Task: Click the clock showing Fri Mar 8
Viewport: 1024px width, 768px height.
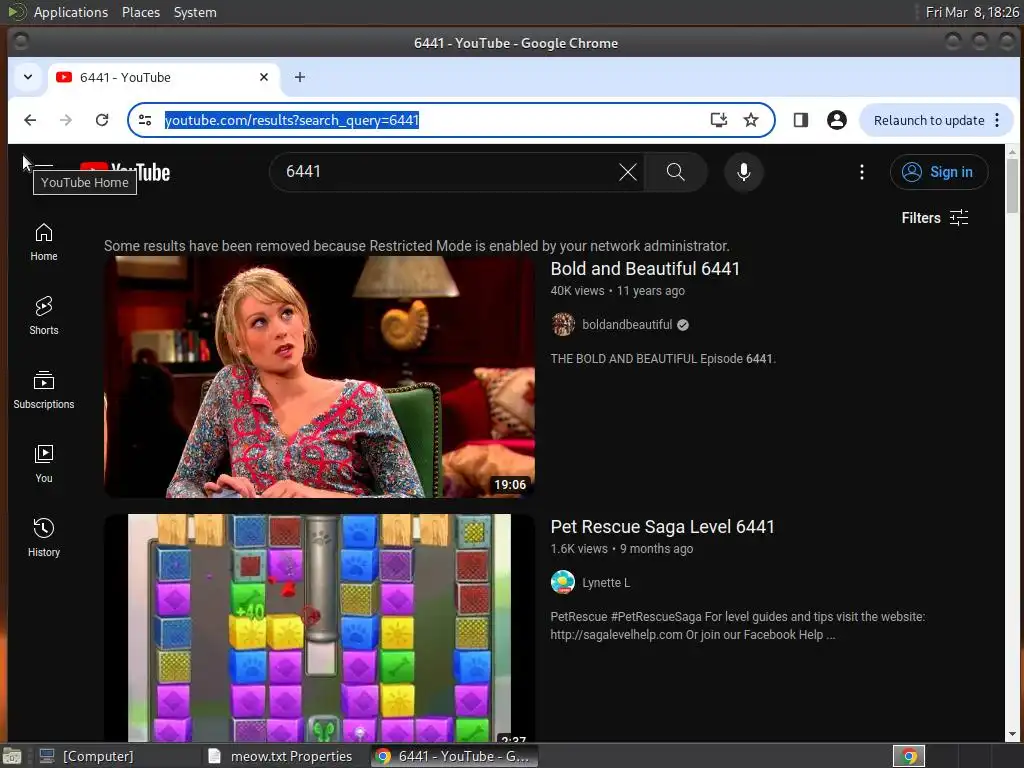Action: [x=972, y=12]
